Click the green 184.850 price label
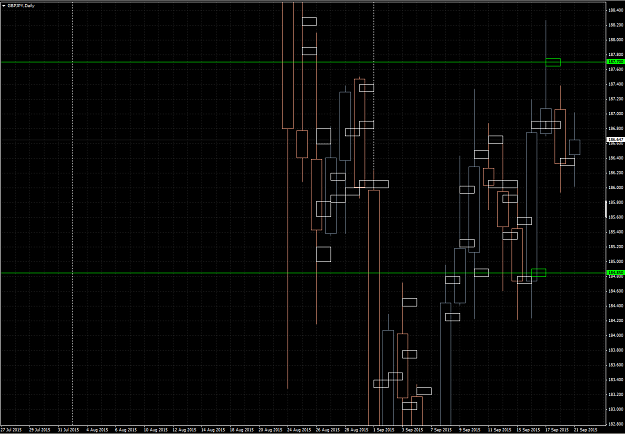The image size is (625, 434). pos(614,273)
